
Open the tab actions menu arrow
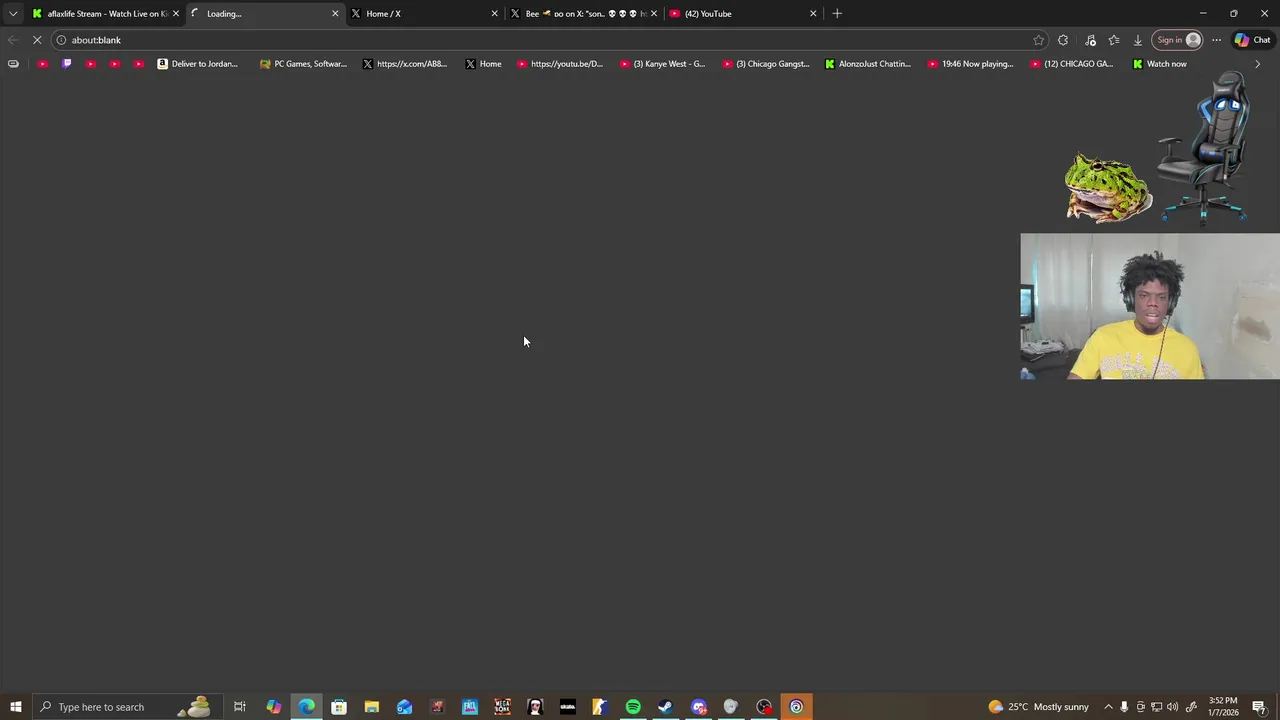click(13, 14)
